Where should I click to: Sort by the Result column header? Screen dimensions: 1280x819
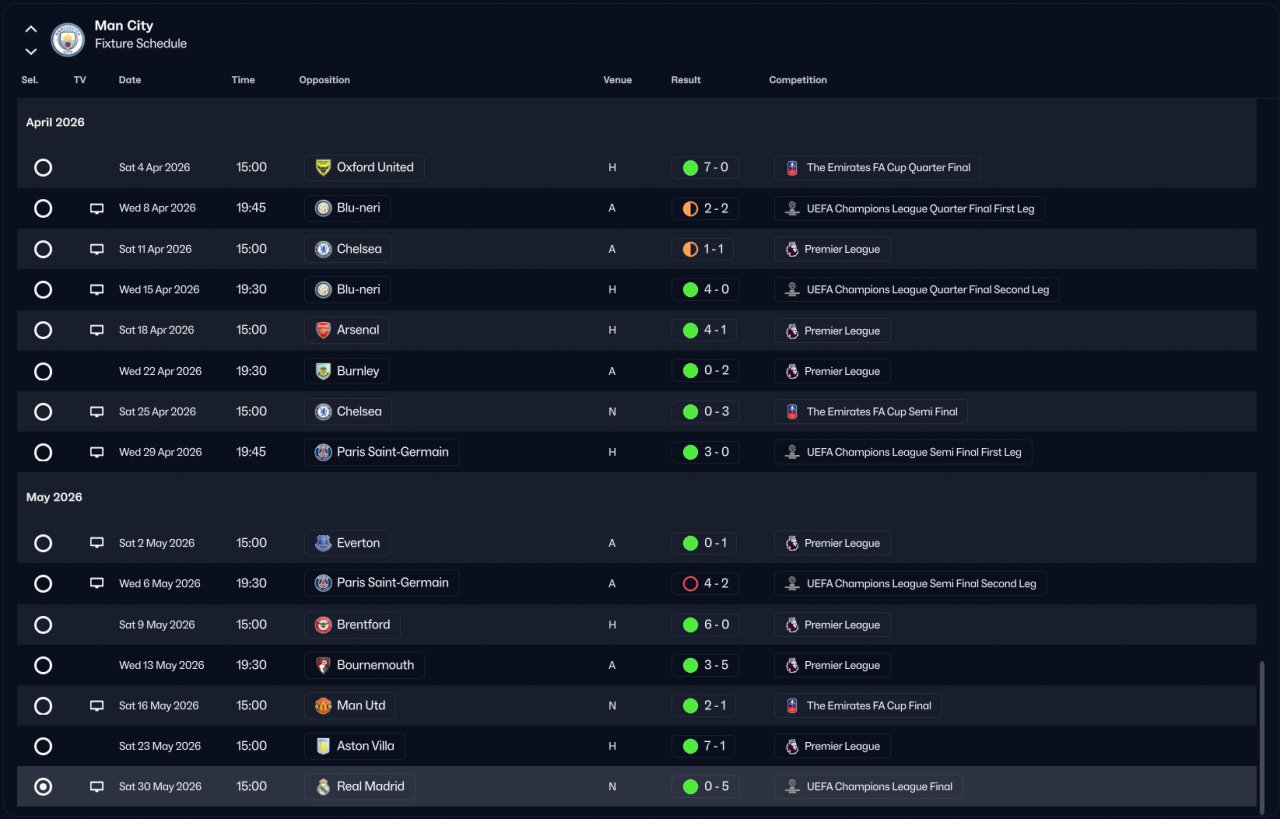click(x=686, y=80)
